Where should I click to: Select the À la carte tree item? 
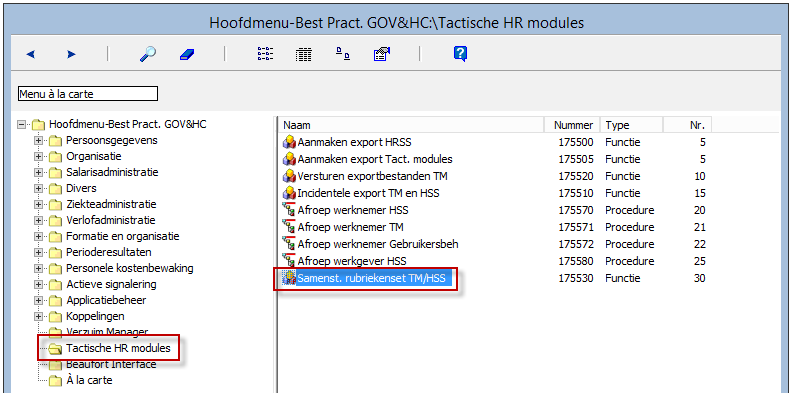(x=89, y=381)
